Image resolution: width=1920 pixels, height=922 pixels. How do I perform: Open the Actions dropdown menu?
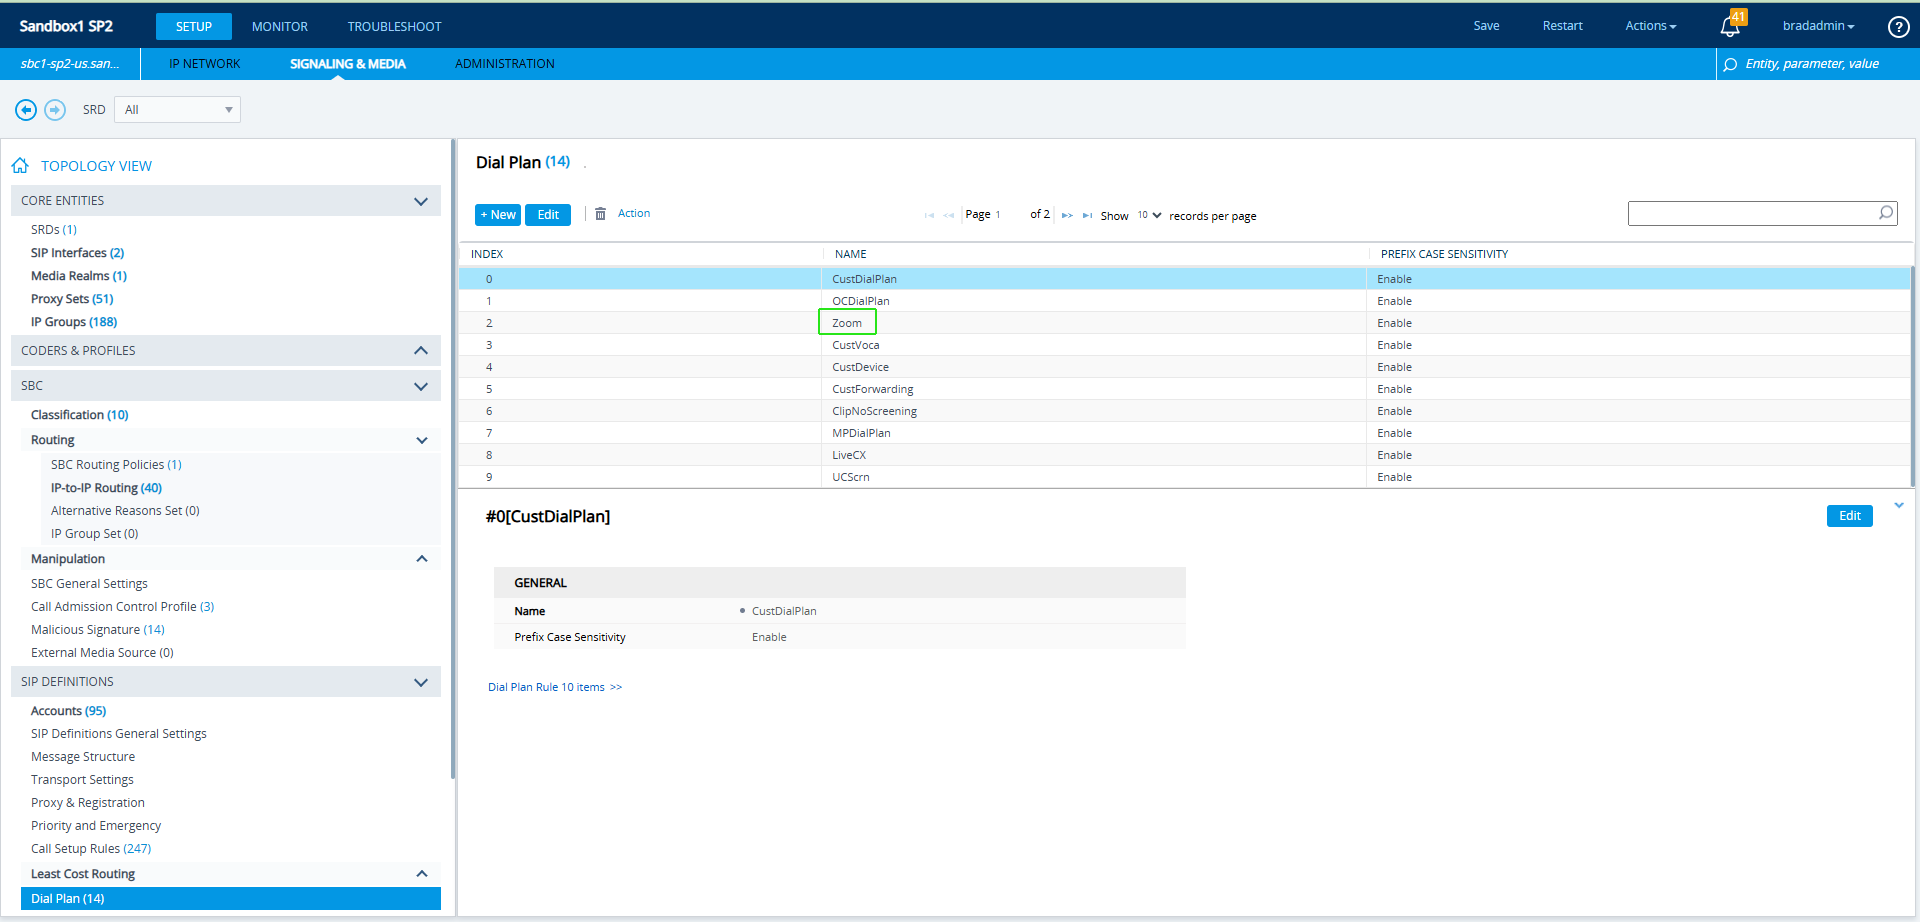1650,26
